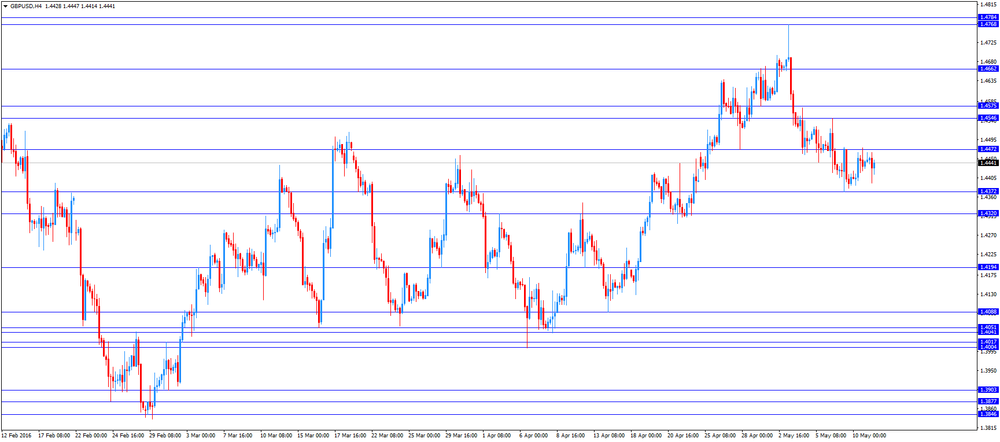Click the small triangle before GBPUSD,H4

tap(5, 6)
